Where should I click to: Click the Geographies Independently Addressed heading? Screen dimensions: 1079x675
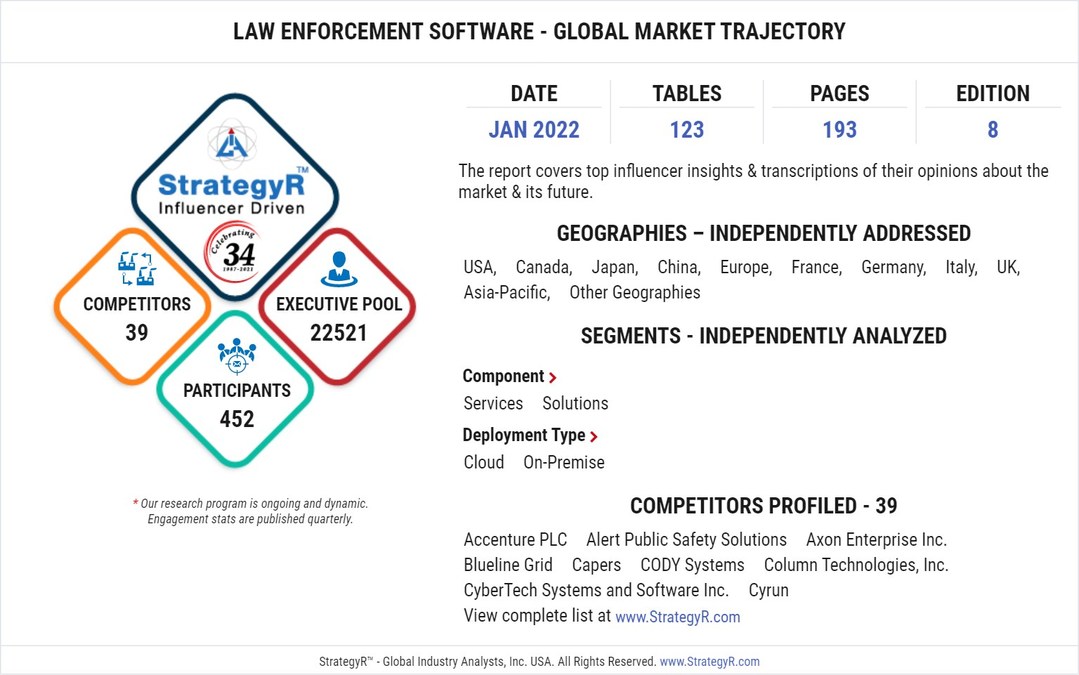point(764,233)
